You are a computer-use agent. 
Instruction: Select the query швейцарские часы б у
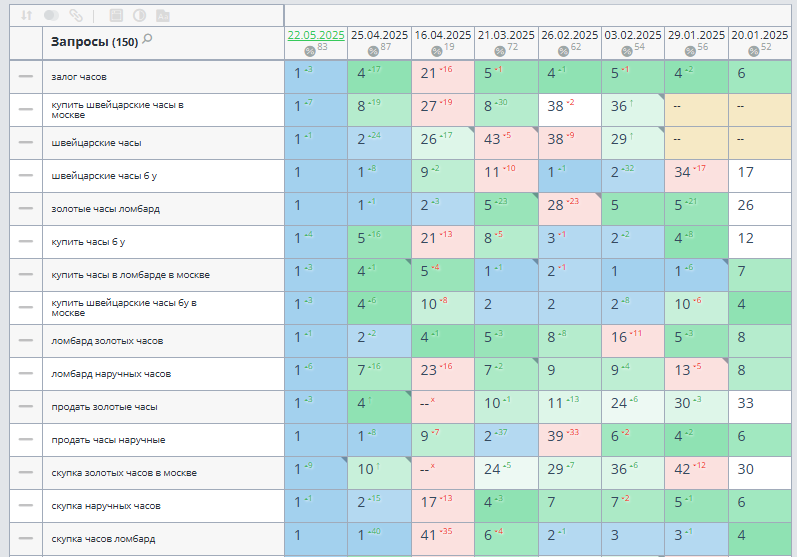click(x=104, y=176)
